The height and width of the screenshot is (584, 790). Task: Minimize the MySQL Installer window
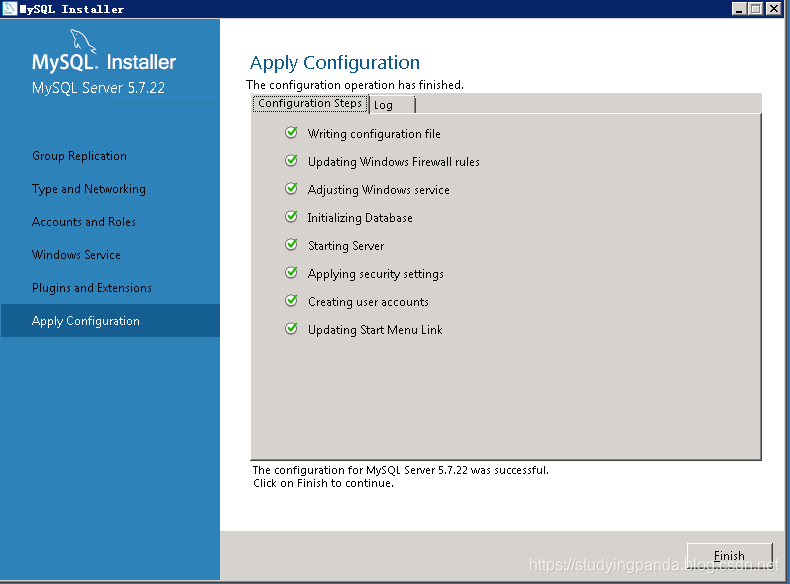(x=739, y=9)
